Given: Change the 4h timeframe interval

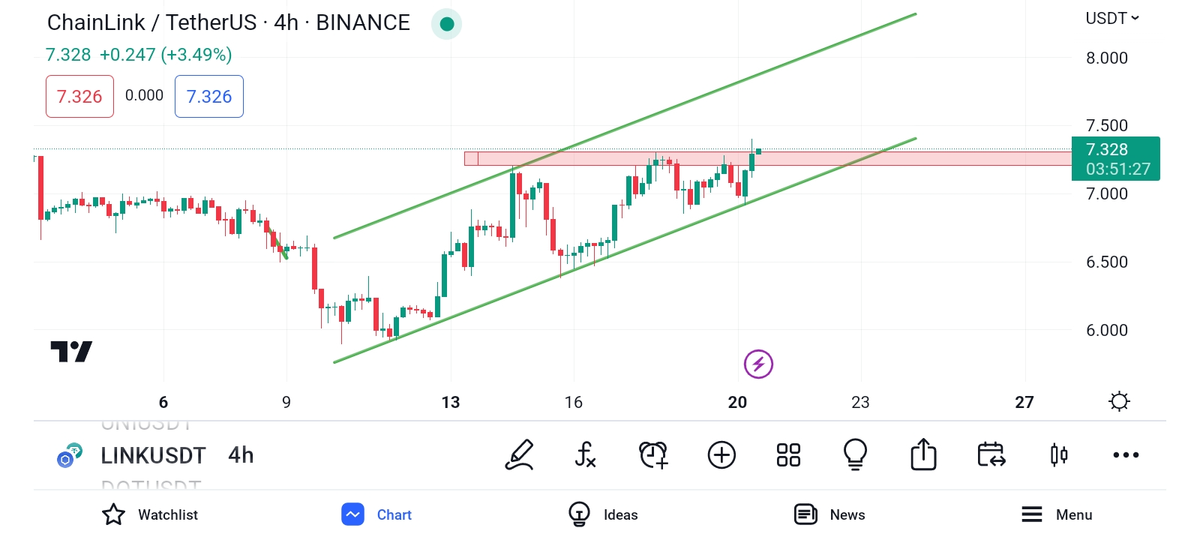Looking at the screenshot, I should (x=241, y=456).
